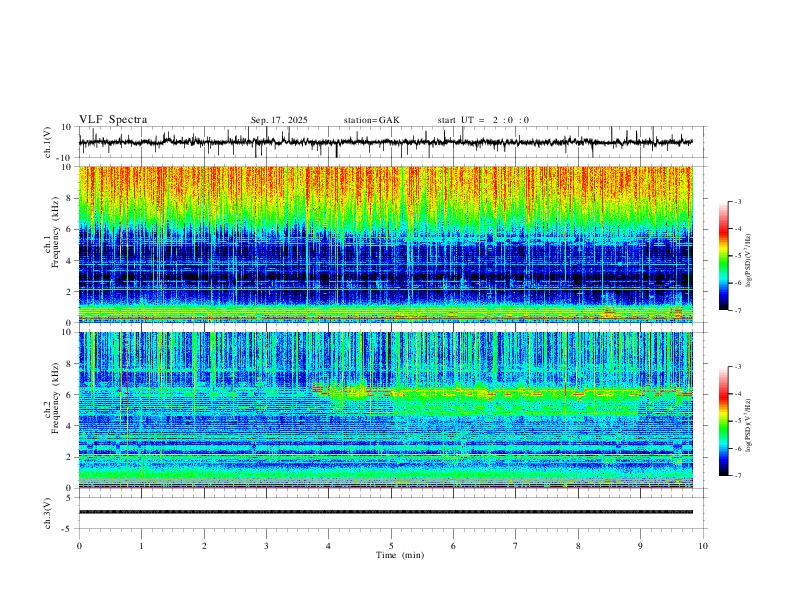Click the time axis tick label "8"
This screenshot has height=612, width=792.
click(578, 546)
